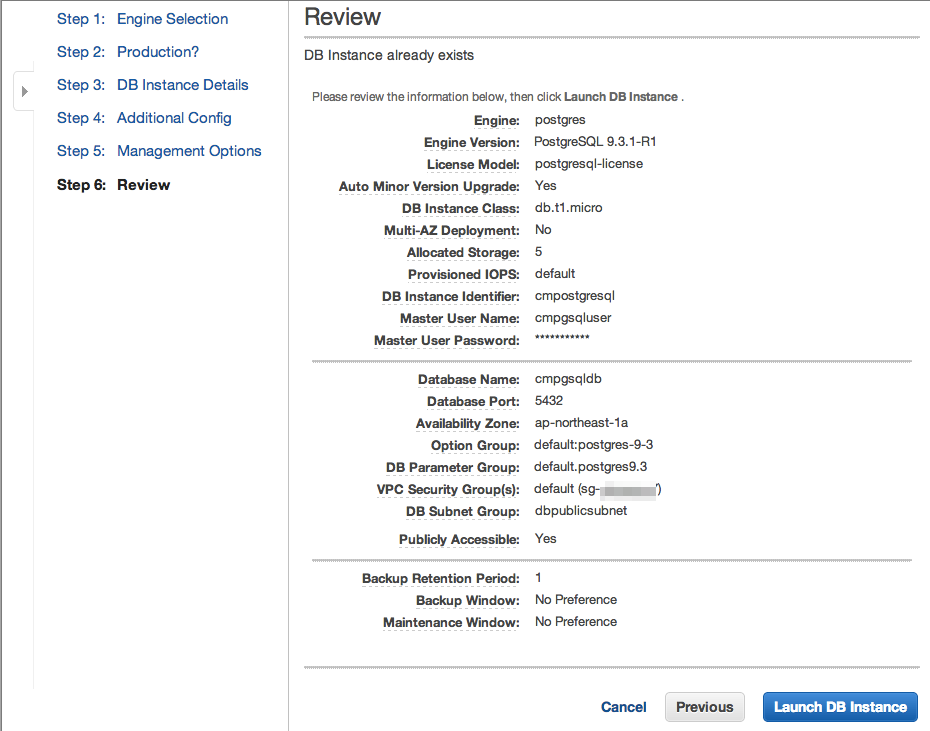Click the Option Group default:postgres-9-3 value
This screenshot has width=930, height=731.
[x=592, y=444]
